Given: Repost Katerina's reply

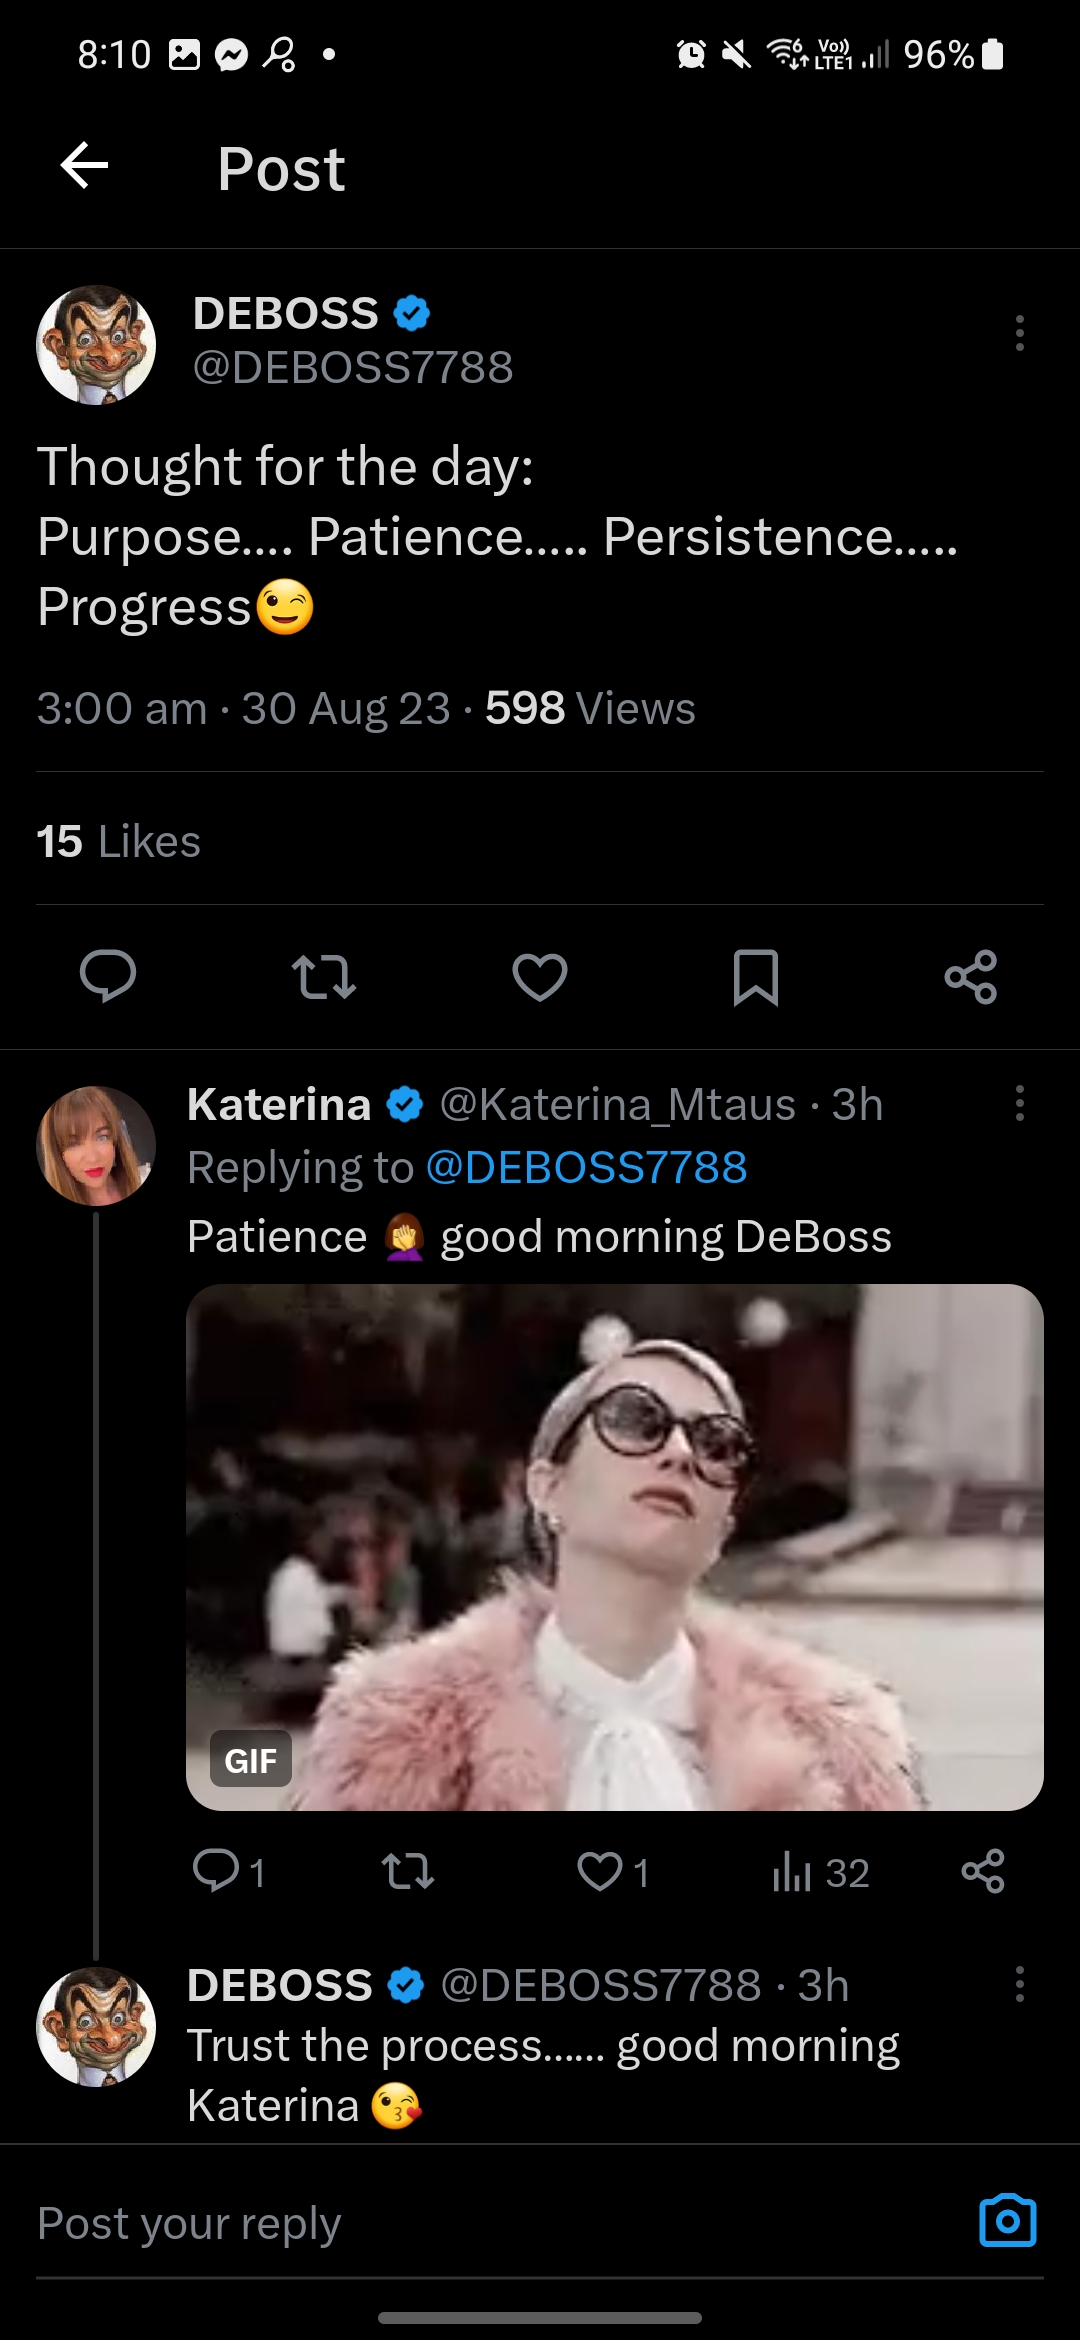Looking at the screenshot, I should coord(408,1871).
